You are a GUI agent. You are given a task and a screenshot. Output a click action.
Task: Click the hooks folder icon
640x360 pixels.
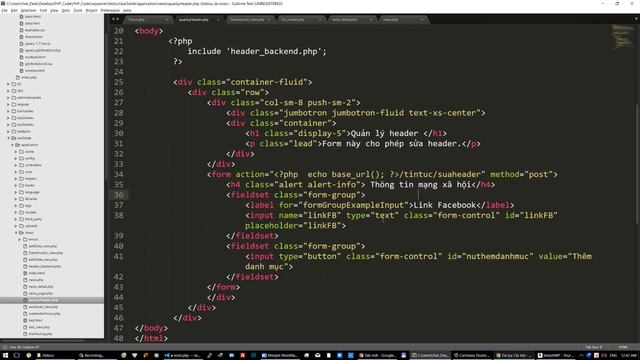[x=21, y=185]
